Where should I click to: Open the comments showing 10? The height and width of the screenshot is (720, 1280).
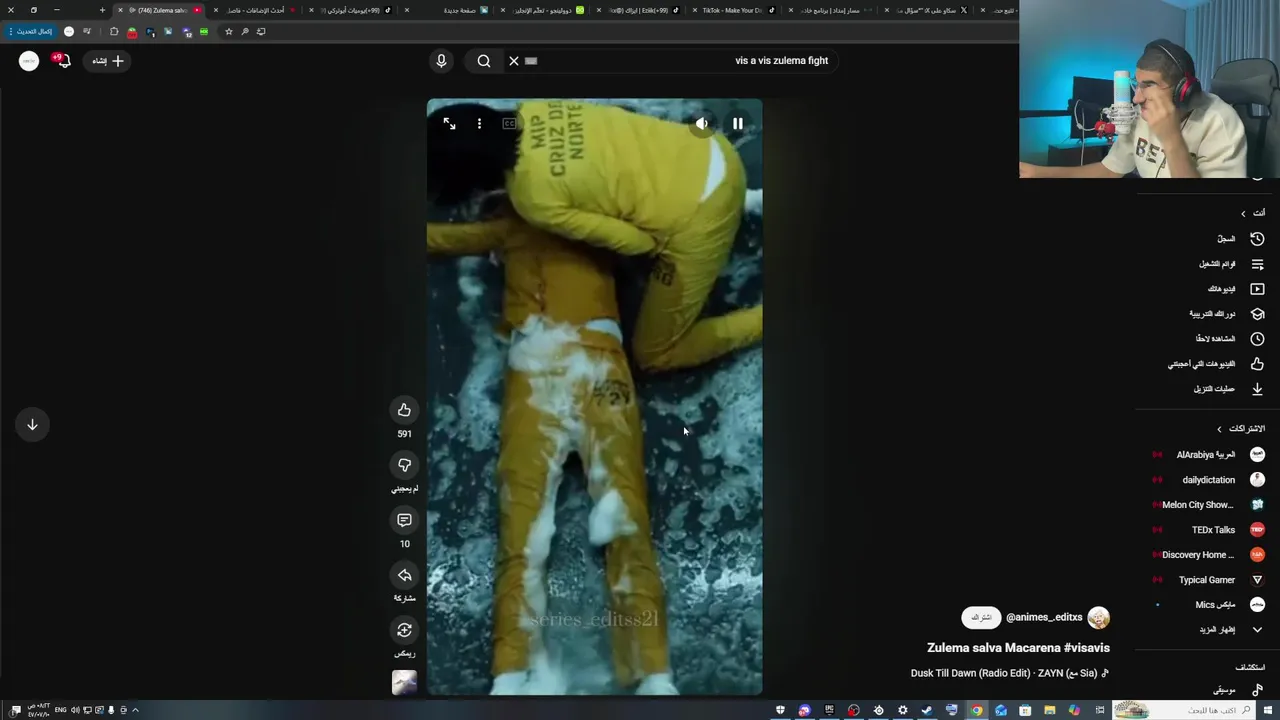point(404,520)
